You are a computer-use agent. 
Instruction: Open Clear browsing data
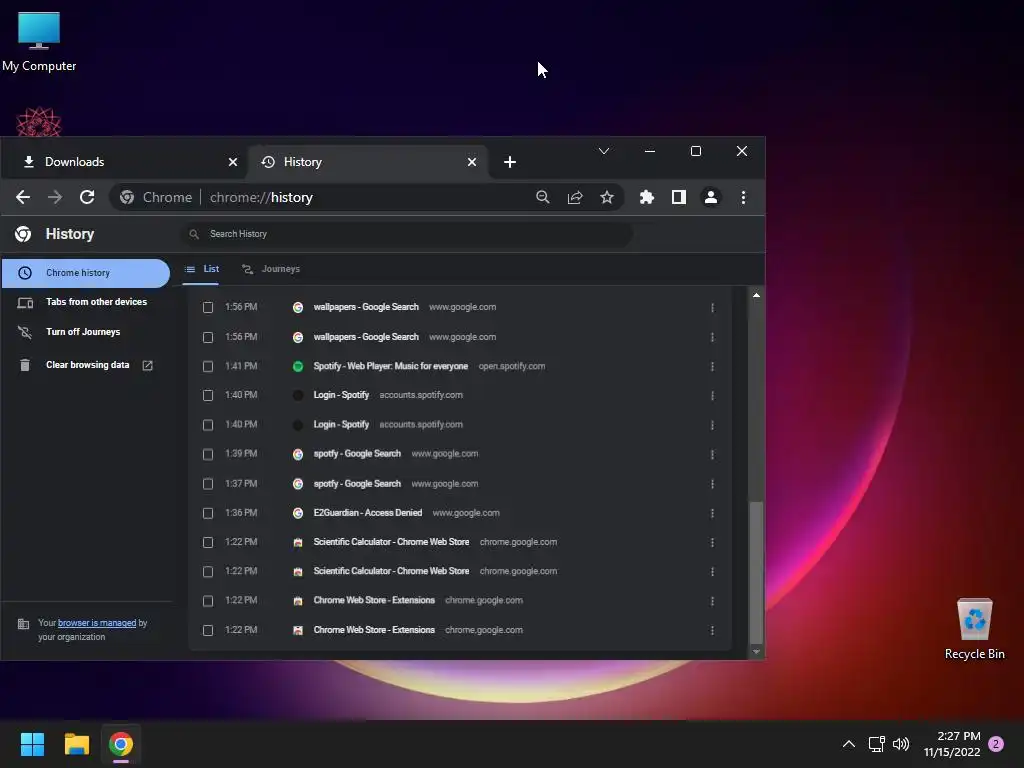[x=86, y=365]
